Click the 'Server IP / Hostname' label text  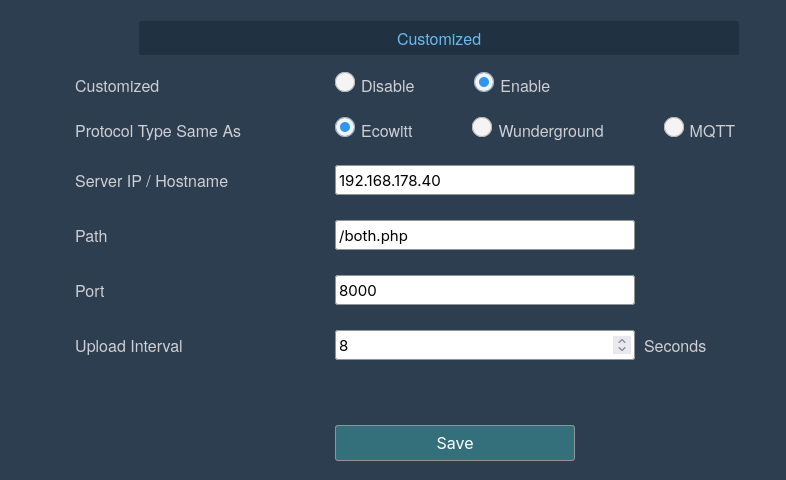151,181
